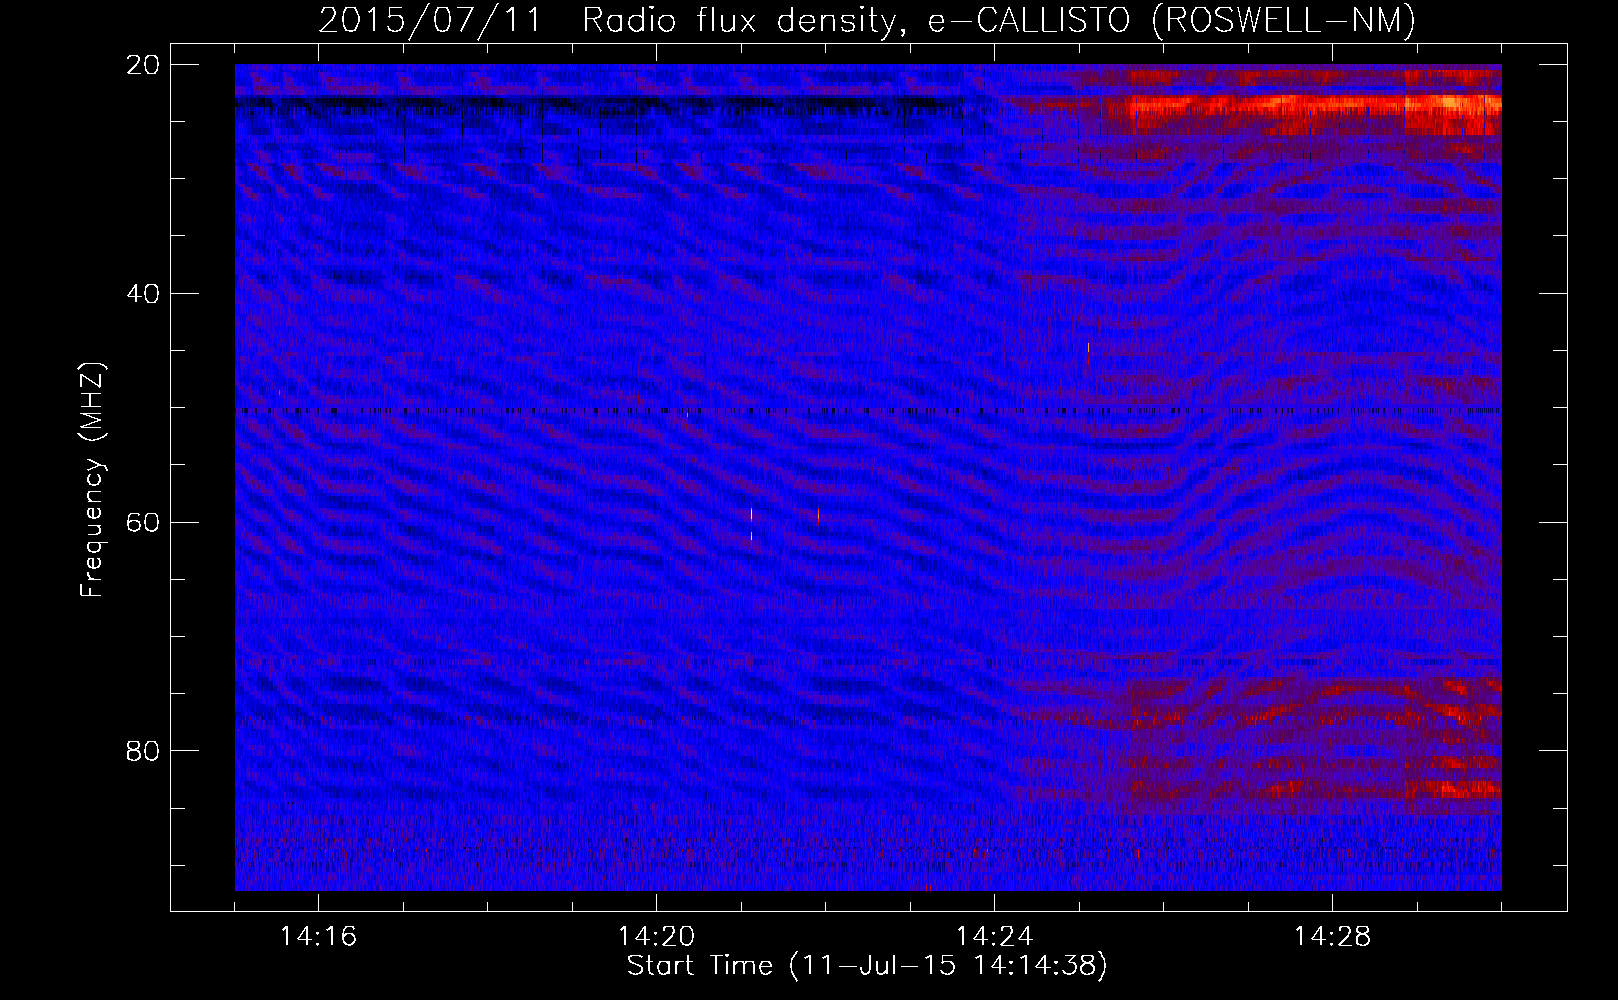Click the "14:20" time tick label

(x=656, y=937)
